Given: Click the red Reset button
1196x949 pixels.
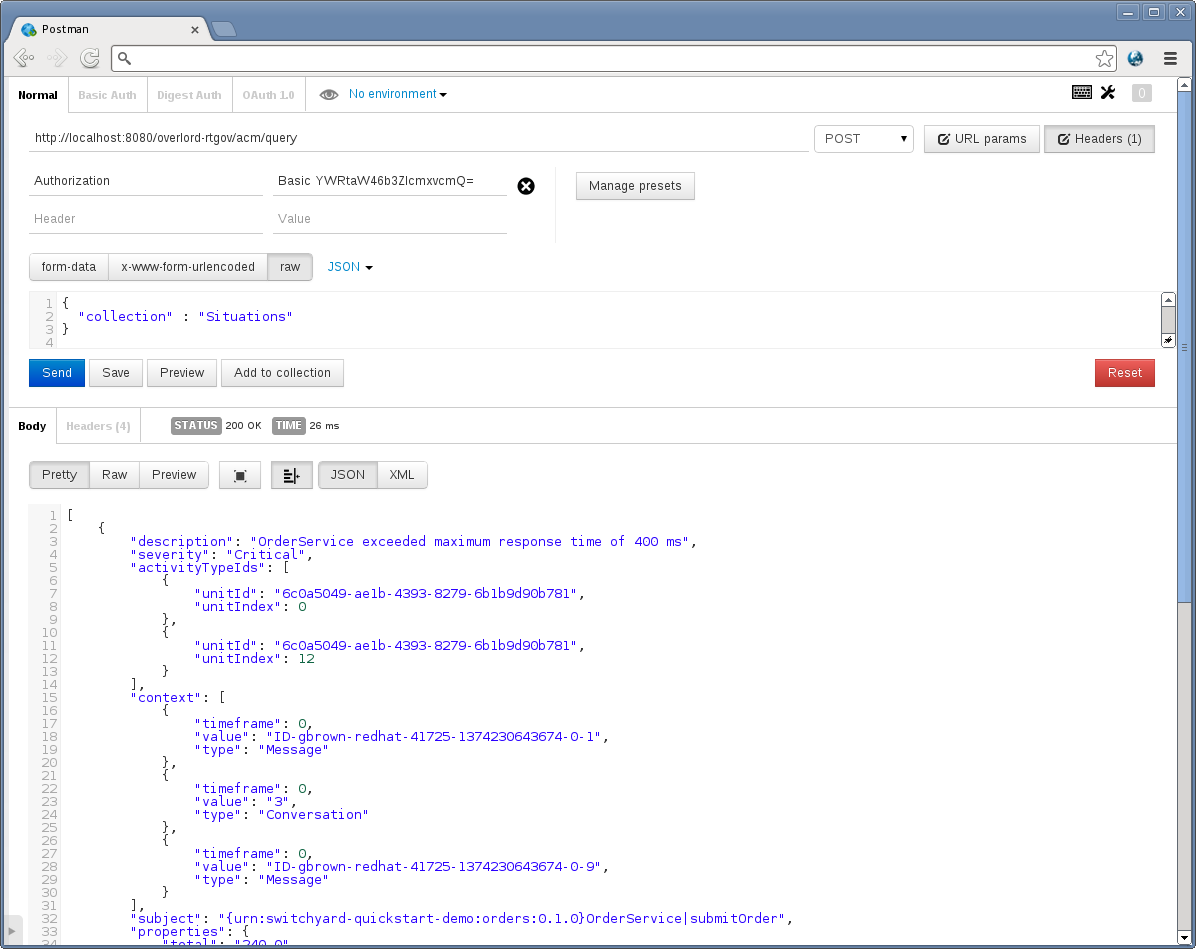Looking at the screenshot, I should pos(1124,373).
